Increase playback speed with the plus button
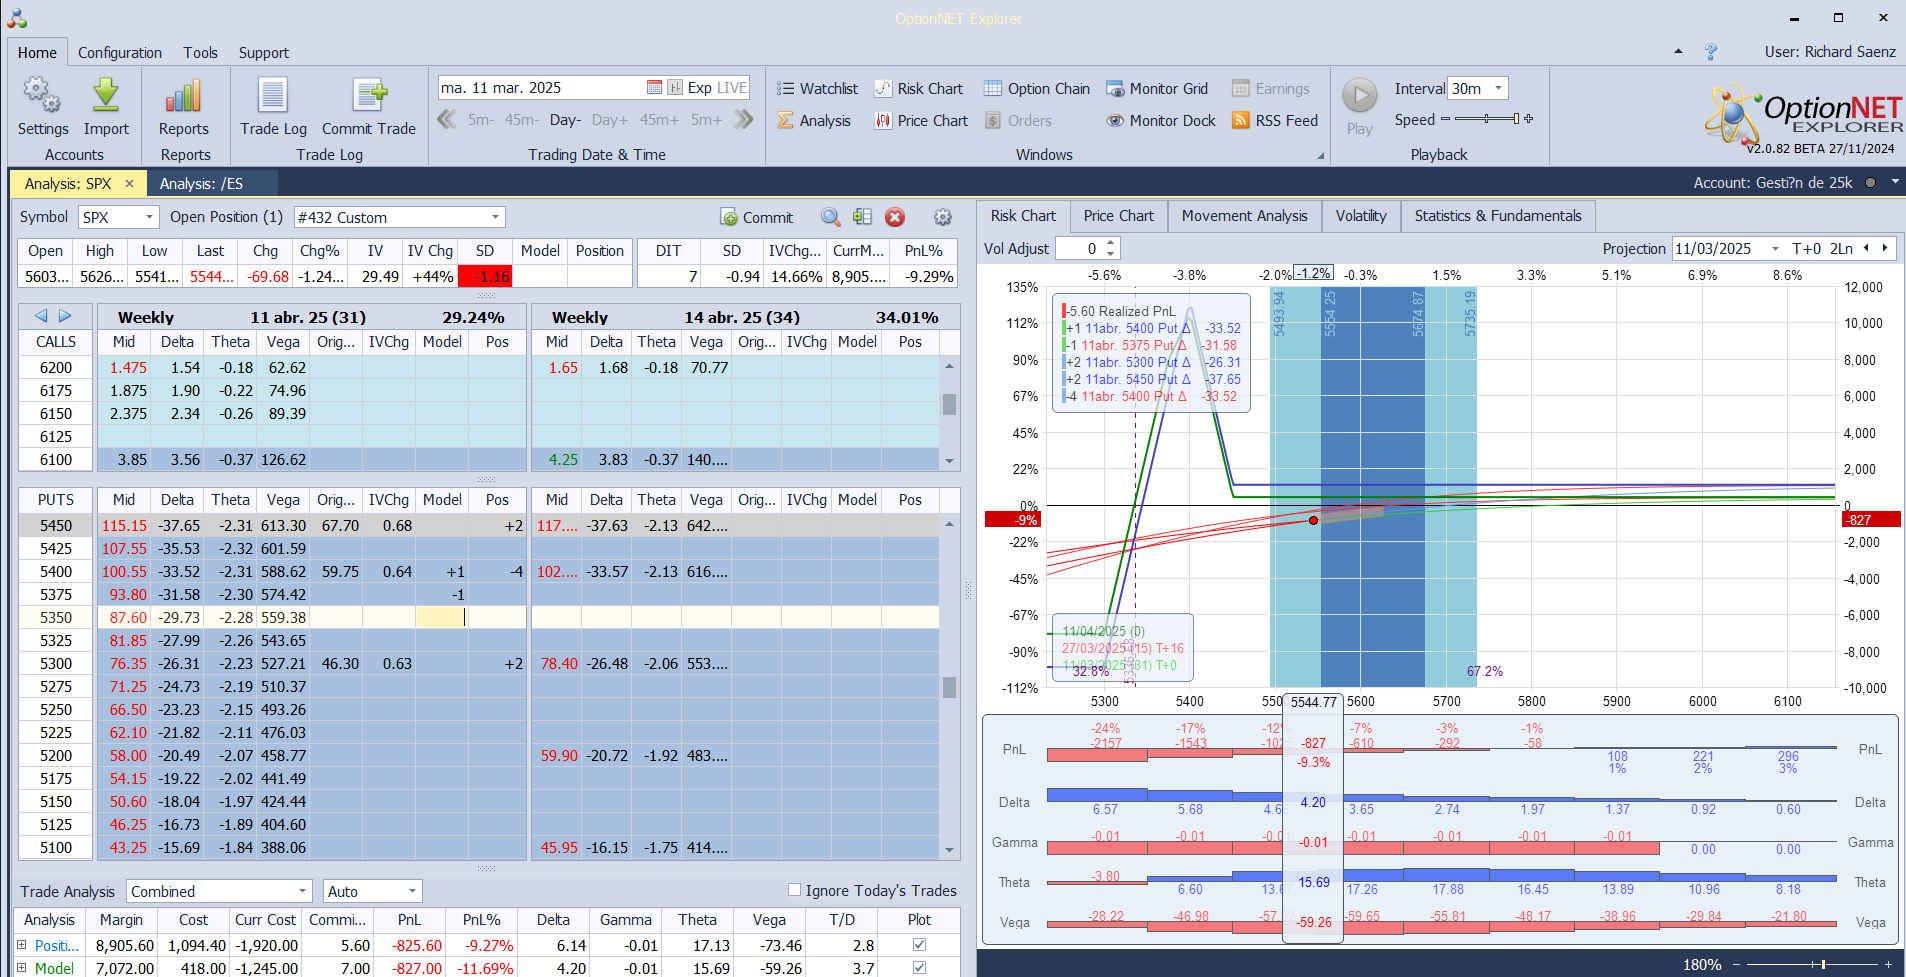This screenshot has width=1906, height=977. (x=1528, y=119)
